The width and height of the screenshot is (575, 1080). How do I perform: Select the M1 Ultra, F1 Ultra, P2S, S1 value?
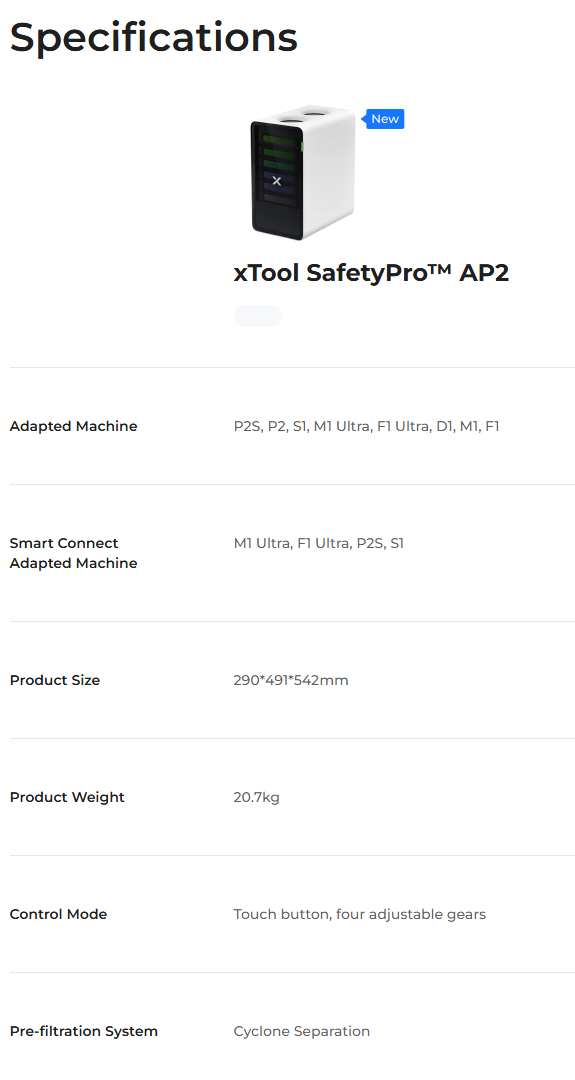319,543
